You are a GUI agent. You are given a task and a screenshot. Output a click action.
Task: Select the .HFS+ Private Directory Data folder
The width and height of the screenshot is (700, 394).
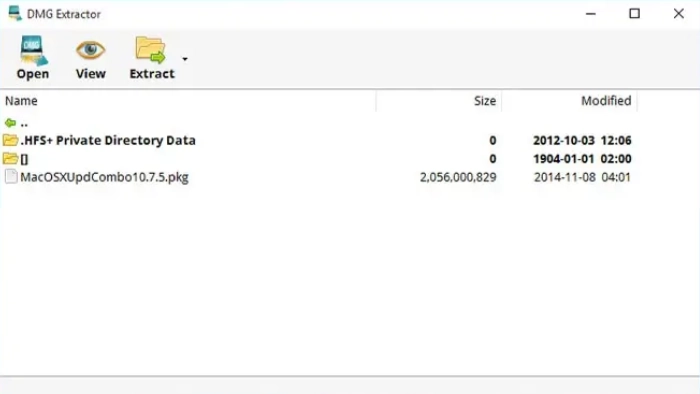[108, 141]
